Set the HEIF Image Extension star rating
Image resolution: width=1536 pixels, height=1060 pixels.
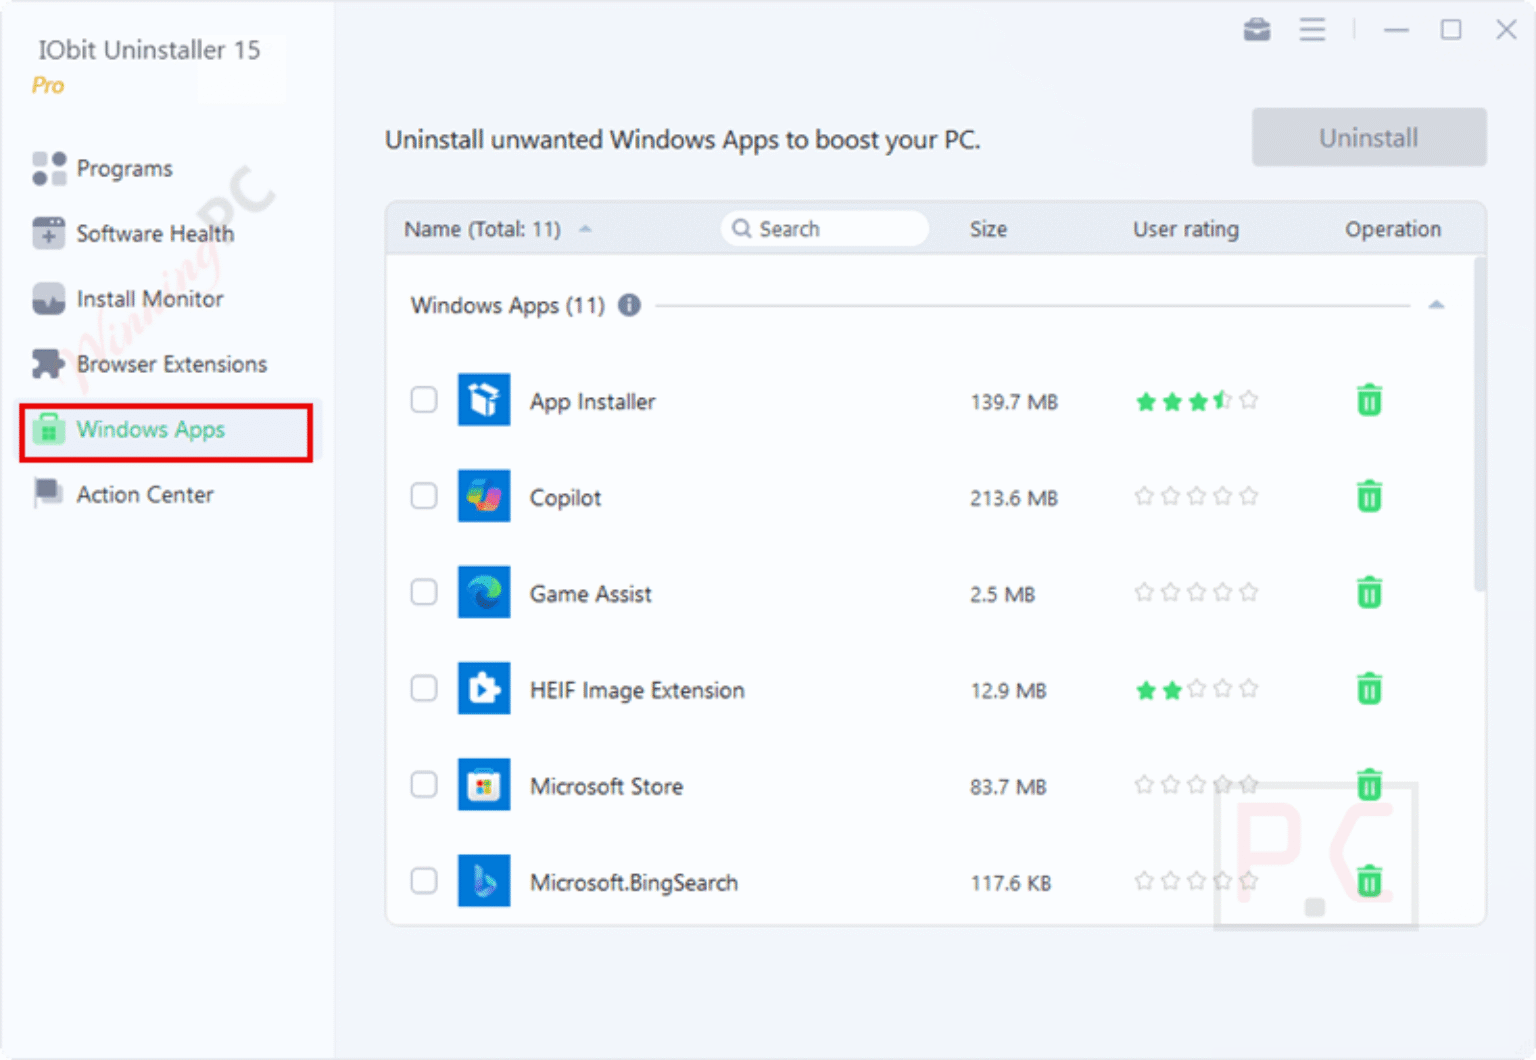(1196, 689)
